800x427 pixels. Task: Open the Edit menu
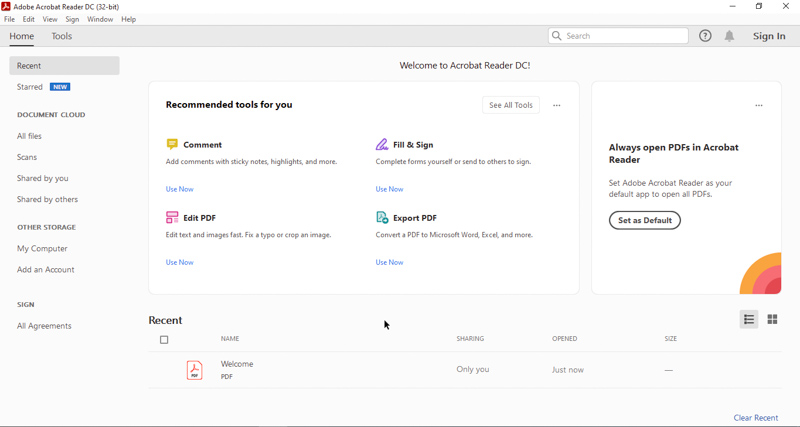pos(29,19)
